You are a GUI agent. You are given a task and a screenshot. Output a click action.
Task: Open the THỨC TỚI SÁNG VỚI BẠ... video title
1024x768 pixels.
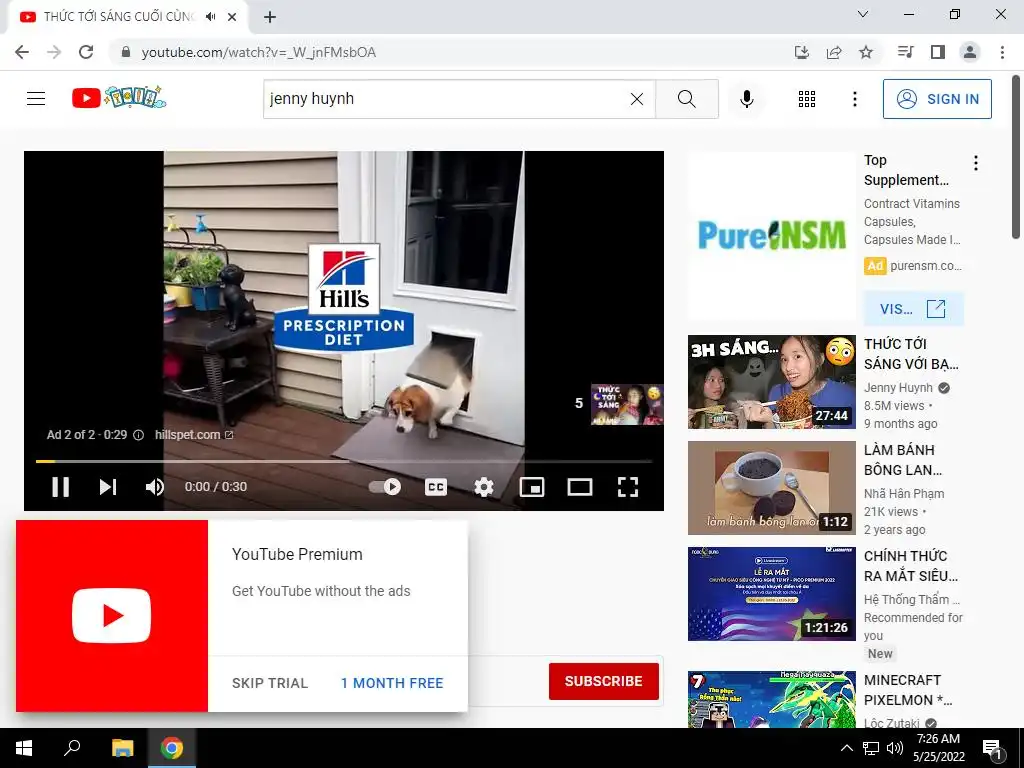click(911, 354)
